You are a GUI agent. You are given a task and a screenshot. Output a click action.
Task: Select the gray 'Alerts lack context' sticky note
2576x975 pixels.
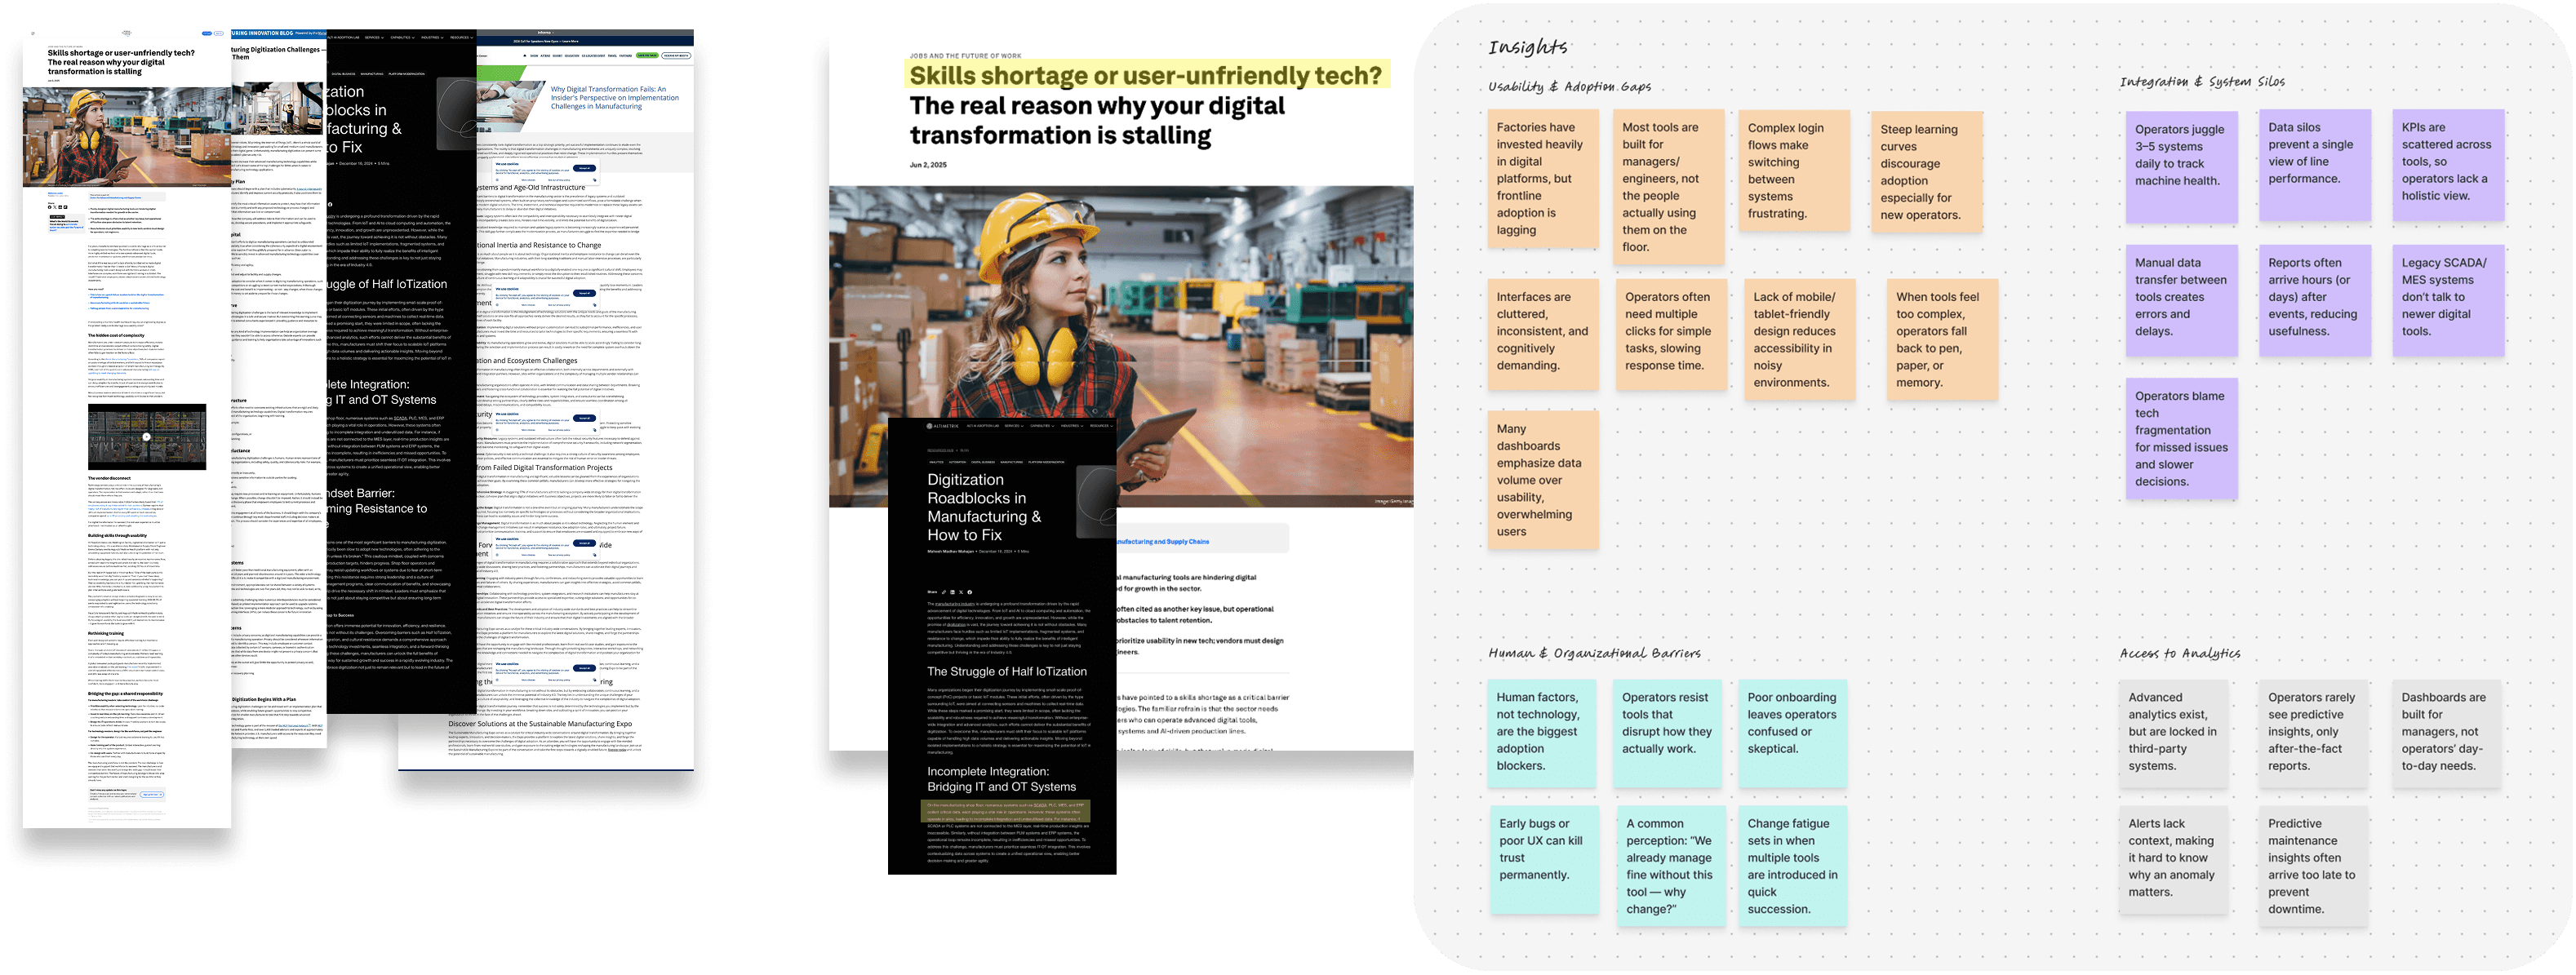(x=2173, y=859)
